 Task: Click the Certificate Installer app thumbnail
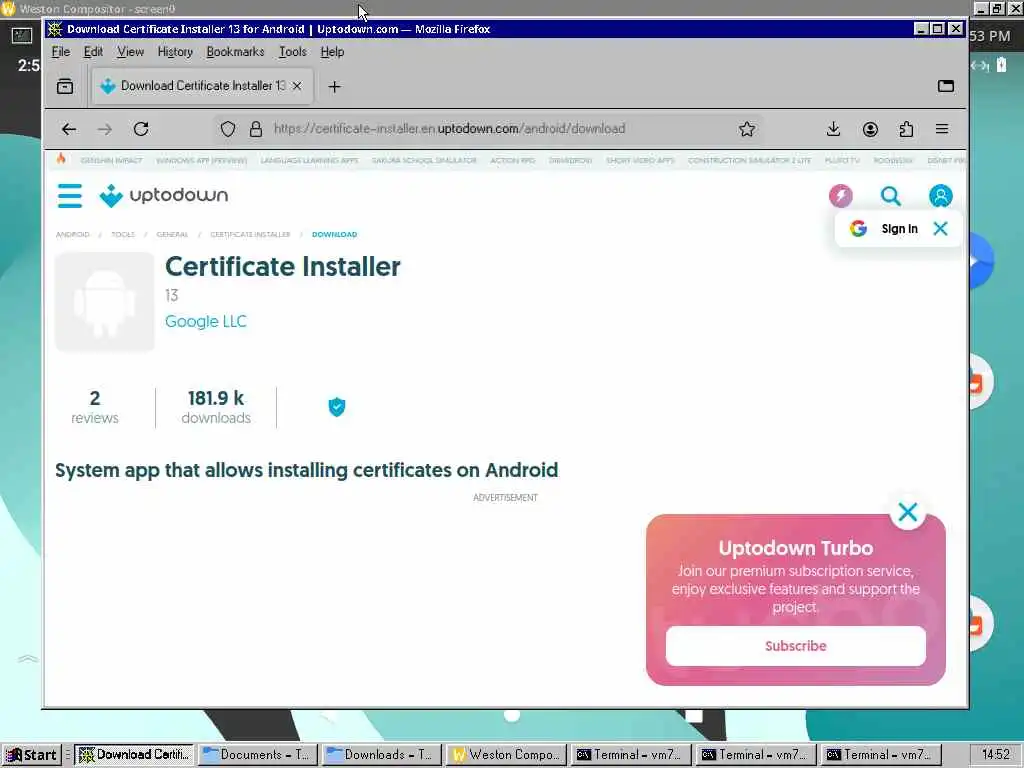coord(104,302)
